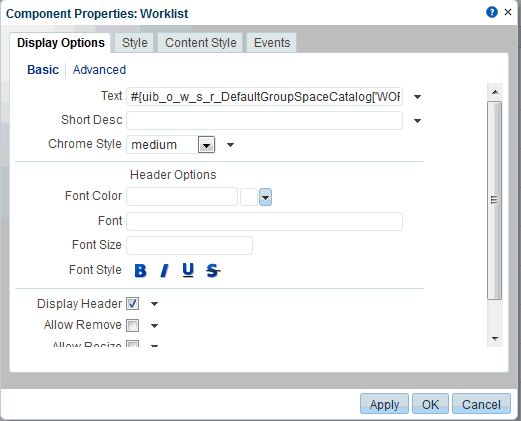This screenshot has width=521, height=421.
Task: Toggle Bold font style for header
Action: pos(140,270)
